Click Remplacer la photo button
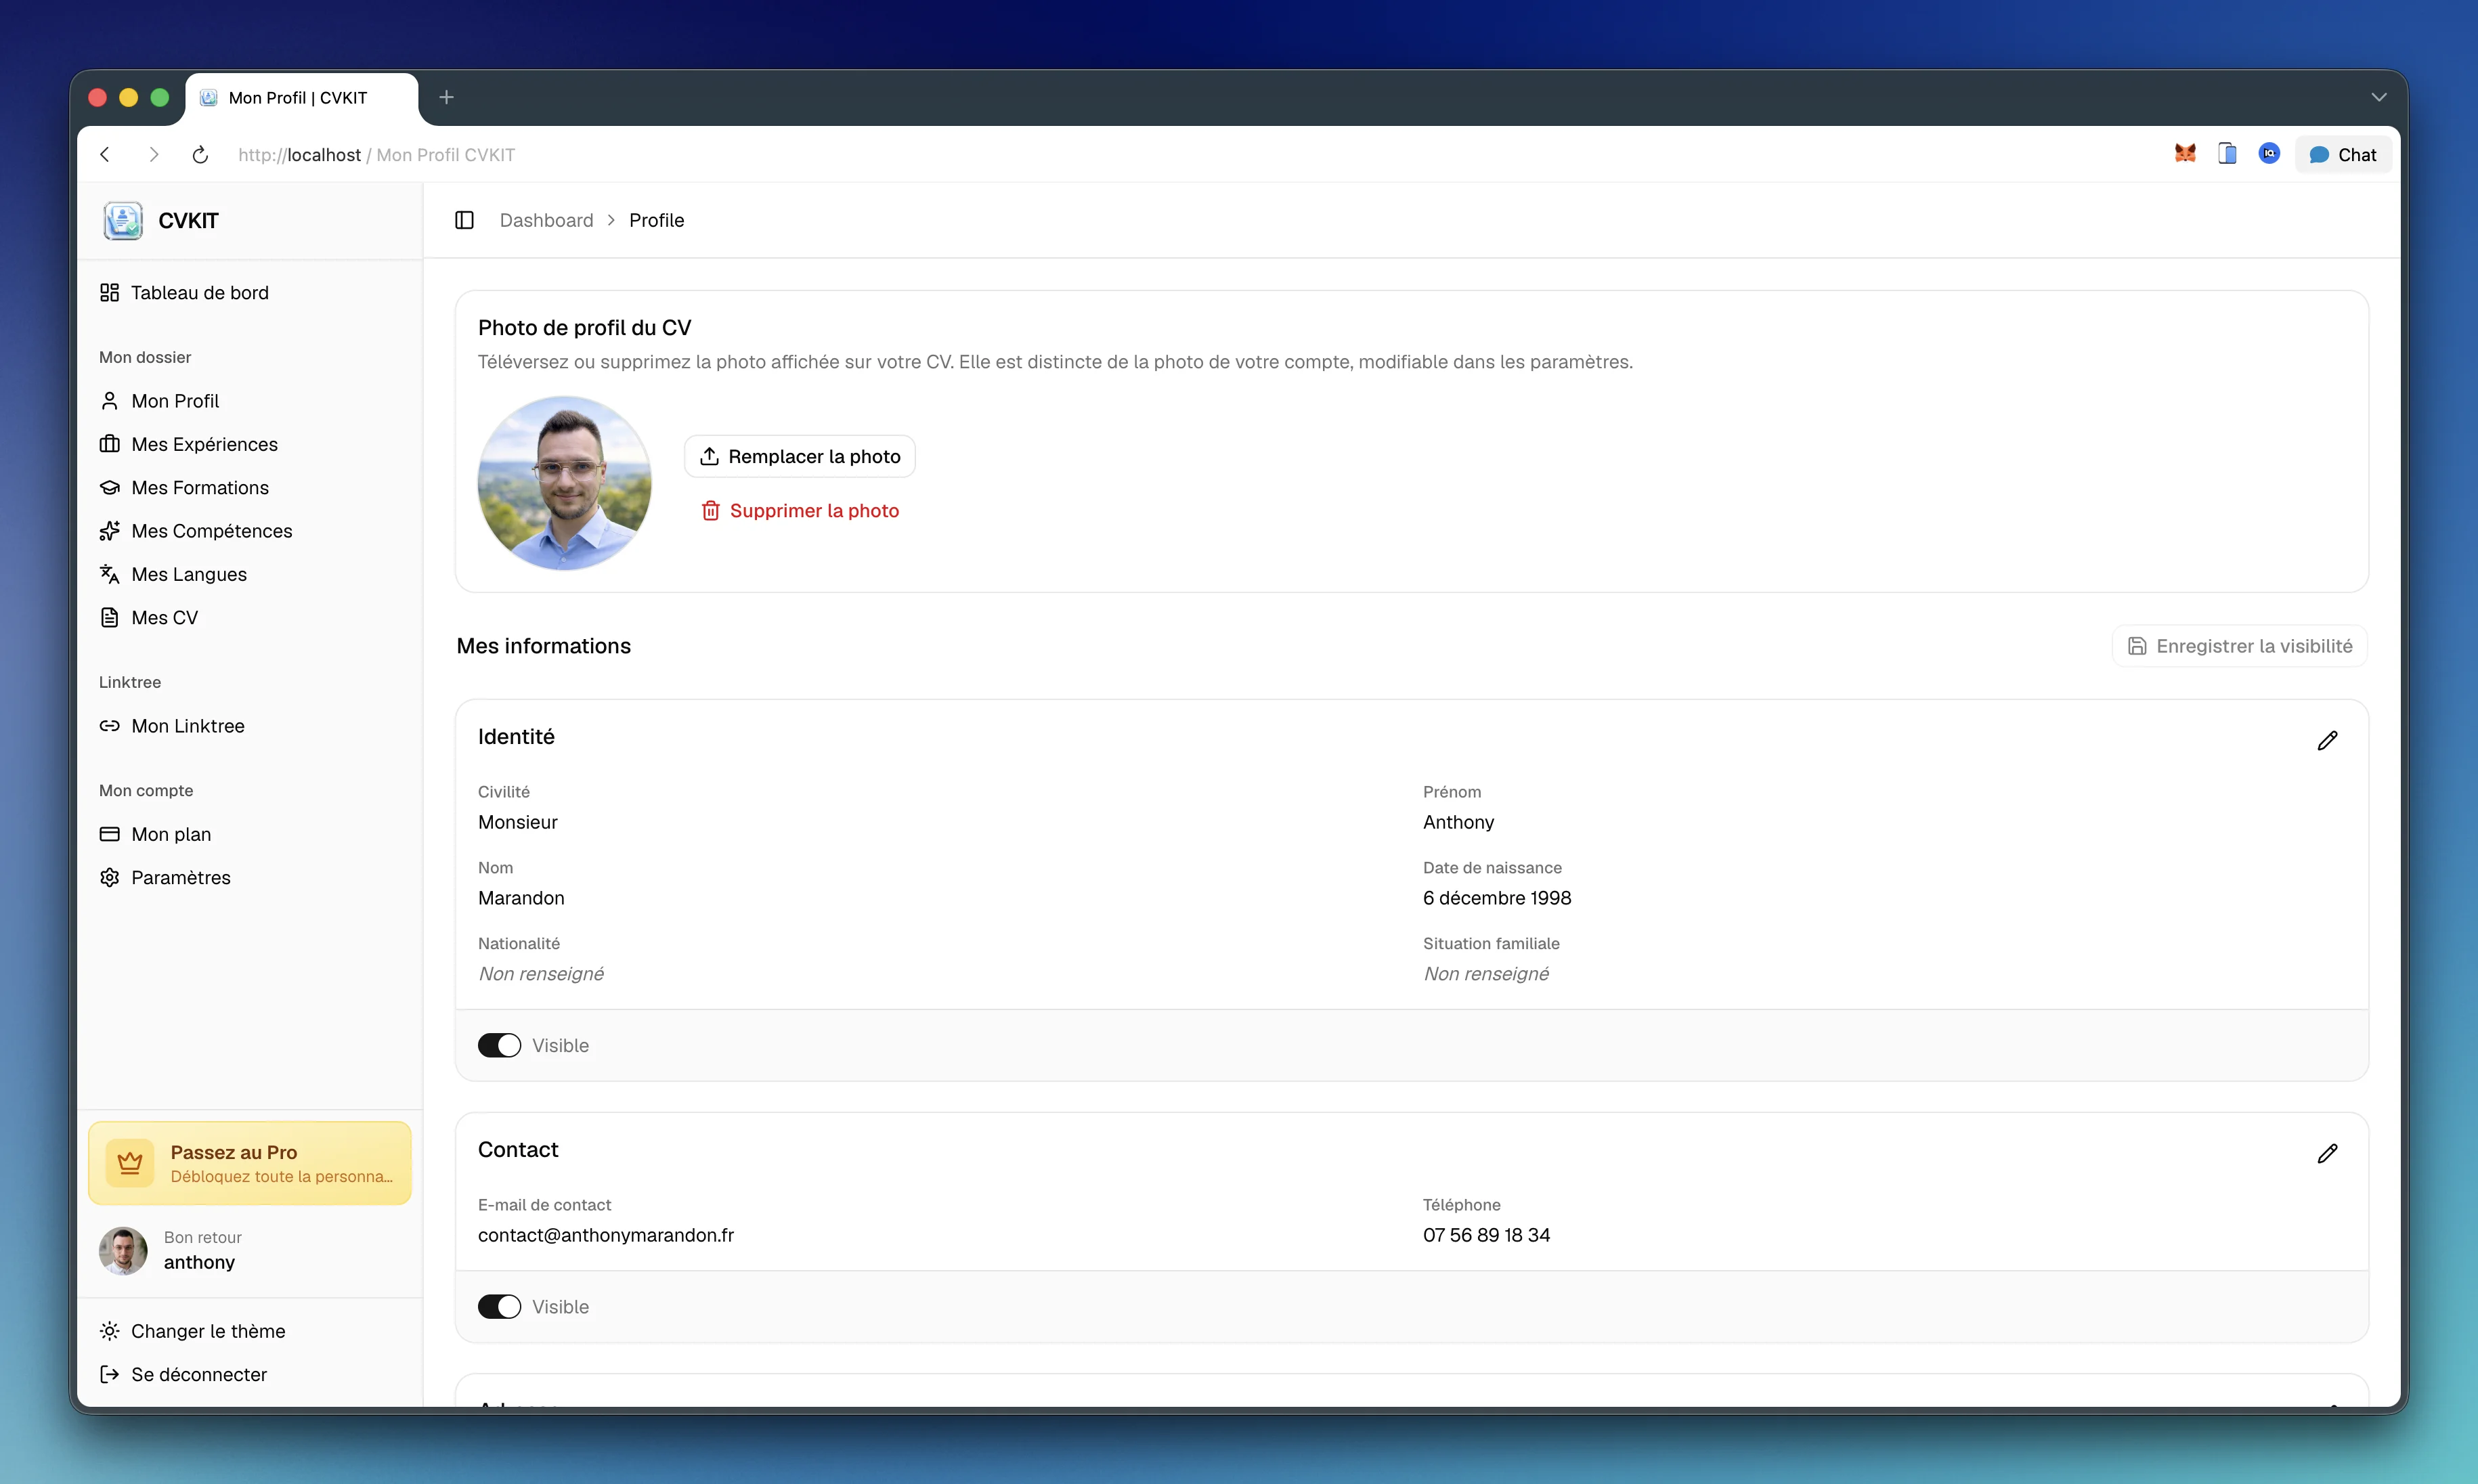The height and width of the screenshot is (1484, 2478). pyautogui.click(x=800, y=456)
